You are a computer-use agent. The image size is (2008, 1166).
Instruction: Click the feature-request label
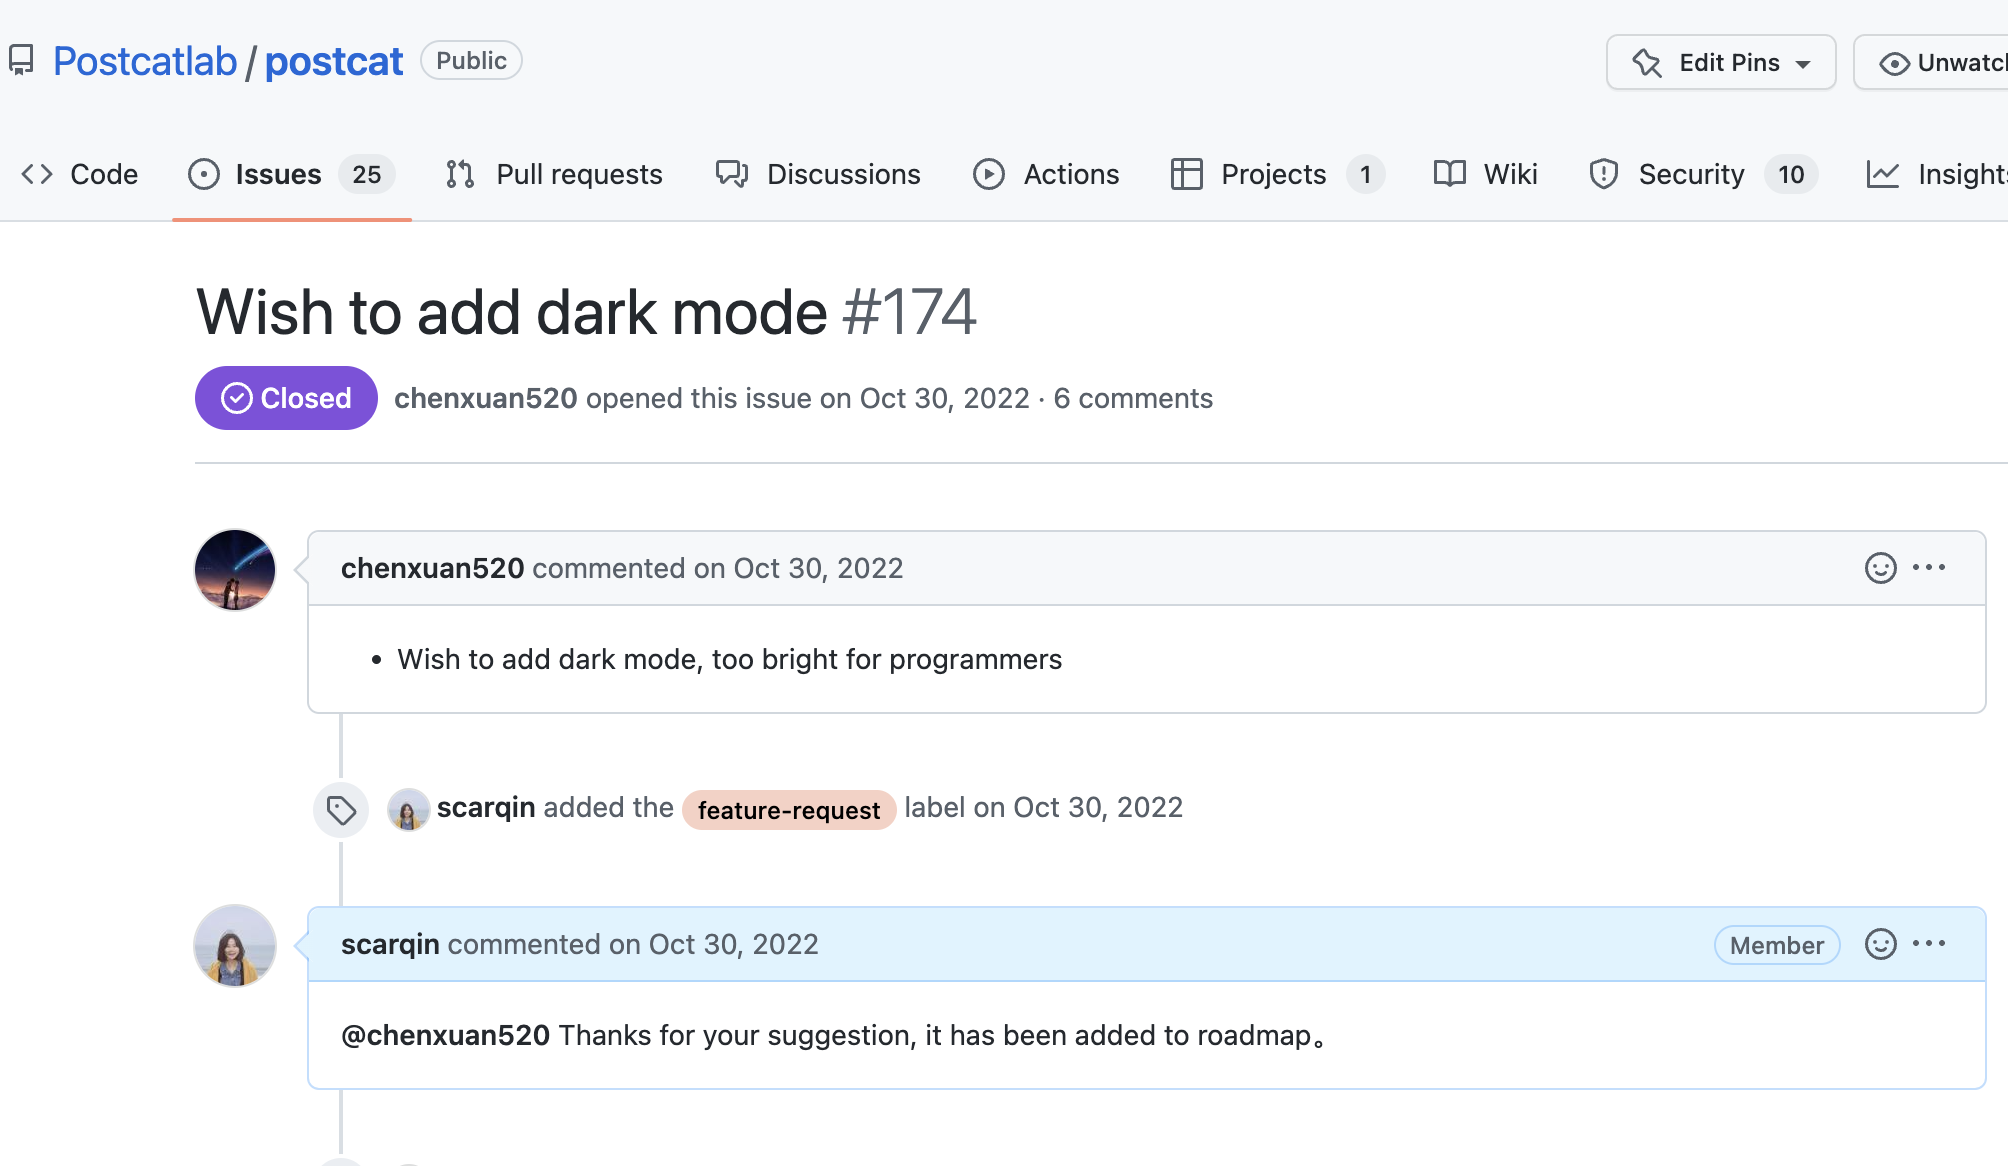click(788, 810)
